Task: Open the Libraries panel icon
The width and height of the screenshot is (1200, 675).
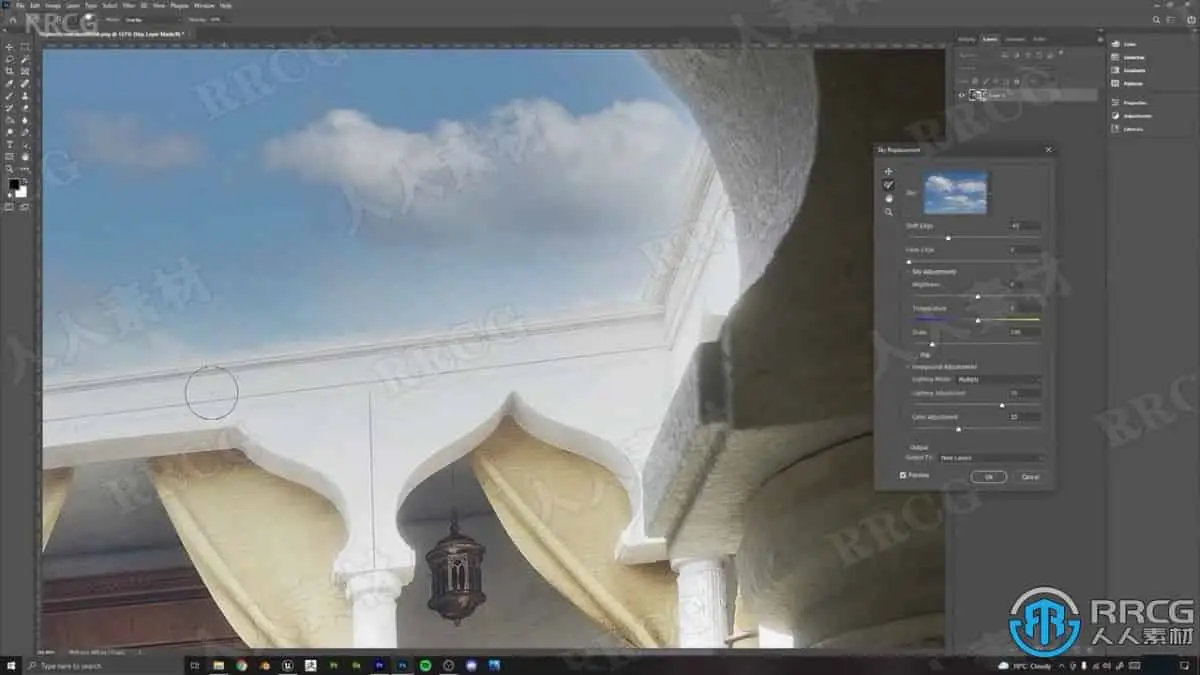Action: coord(1116,128)
